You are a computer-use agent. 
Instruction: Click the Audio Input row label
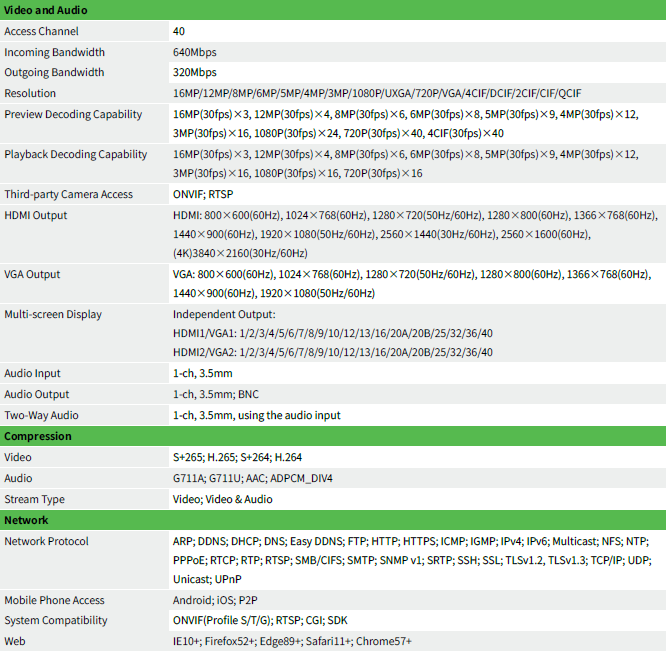click(32, 374)
